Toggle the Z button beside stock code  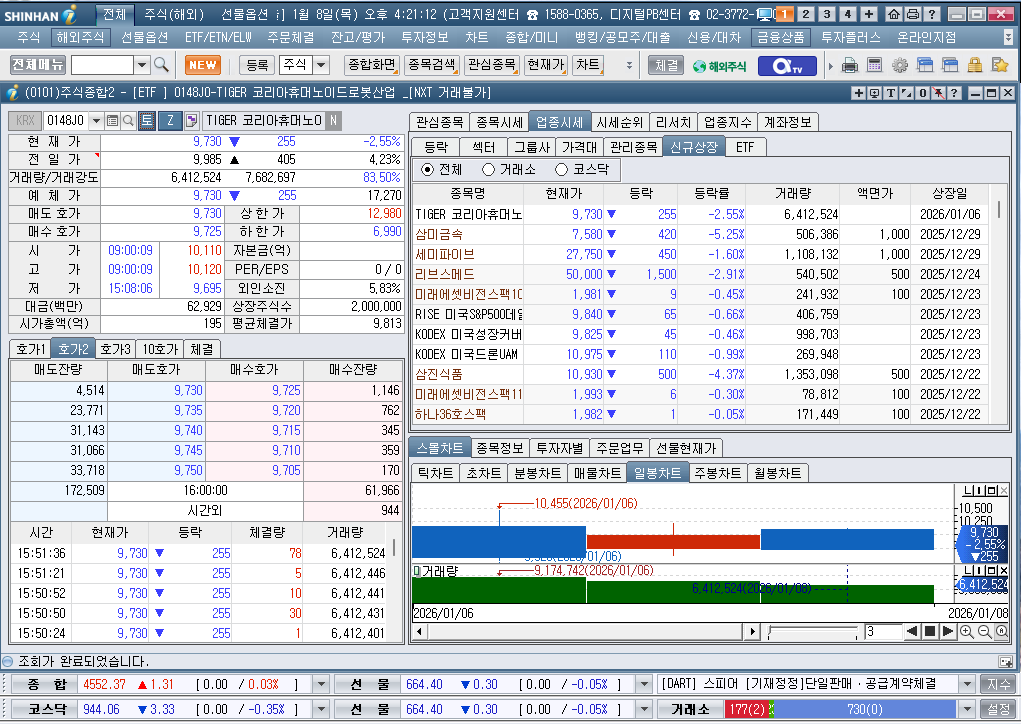170,120
